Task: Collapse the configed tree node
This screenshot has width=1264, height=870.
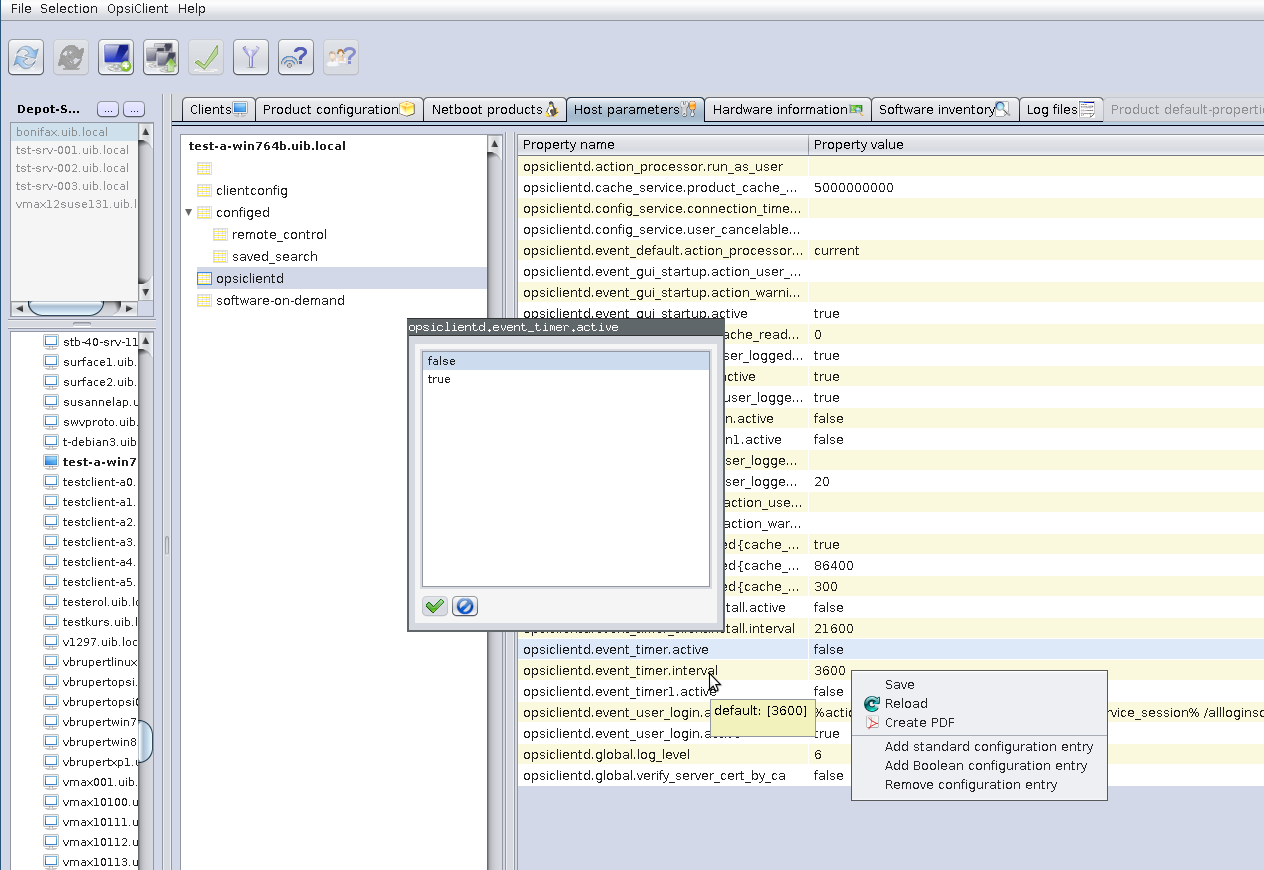Action: 189,212
